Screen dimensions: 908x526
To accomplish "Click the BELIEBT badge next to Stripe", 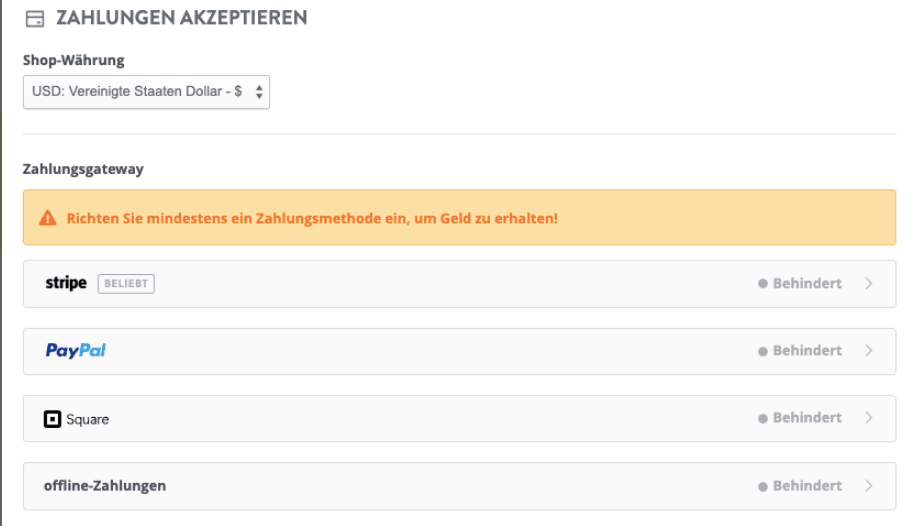I will [126, 284].
